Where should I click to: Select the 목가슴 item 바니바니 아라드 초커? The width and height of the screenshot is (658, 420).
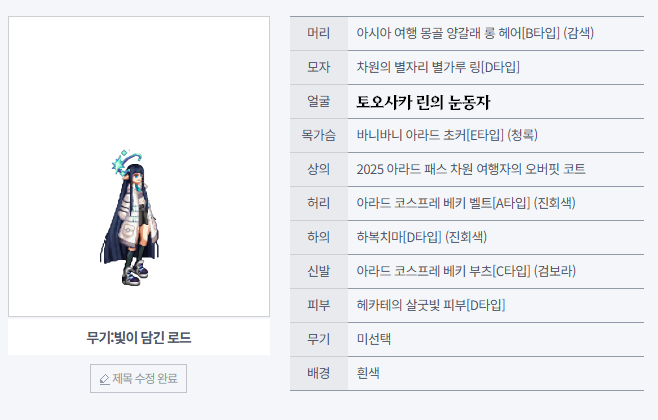(447, 135)
